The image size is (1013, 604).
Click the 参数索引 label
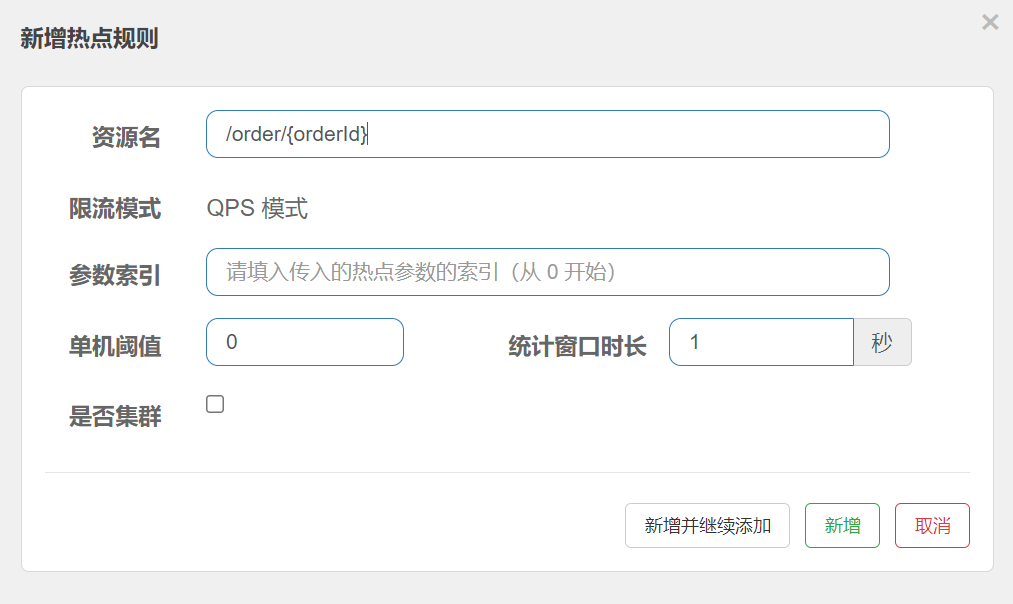coord(115,275)
